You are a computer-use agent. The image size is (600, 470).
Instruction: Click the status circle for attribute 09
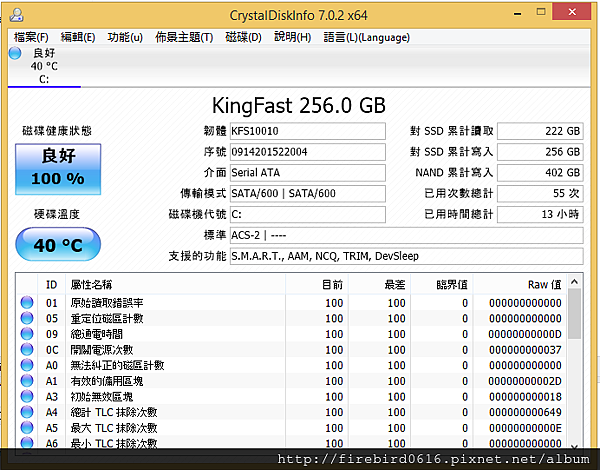point(27,334)
